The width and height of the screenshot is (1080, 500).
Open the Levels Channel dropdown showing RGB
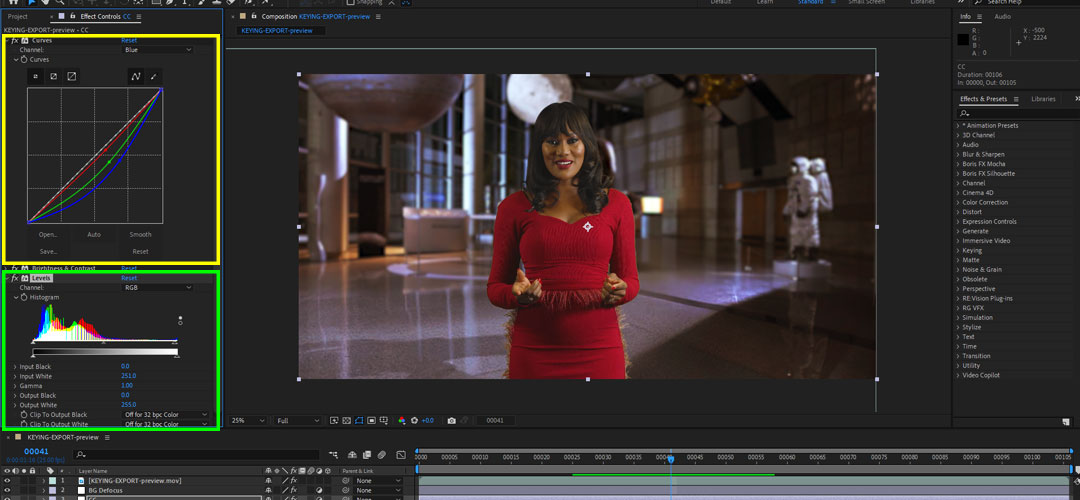tap(158, 287)
